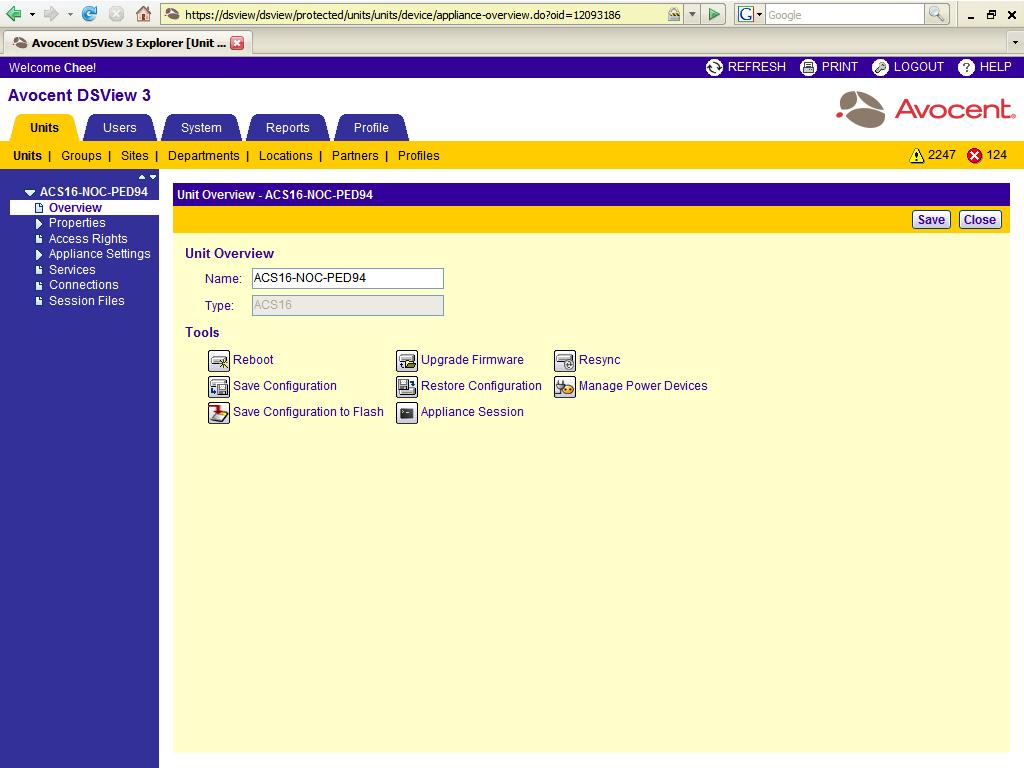Expand the Appliance Settings node
This screenshot has height=768, width=1024.
point(39,255)
